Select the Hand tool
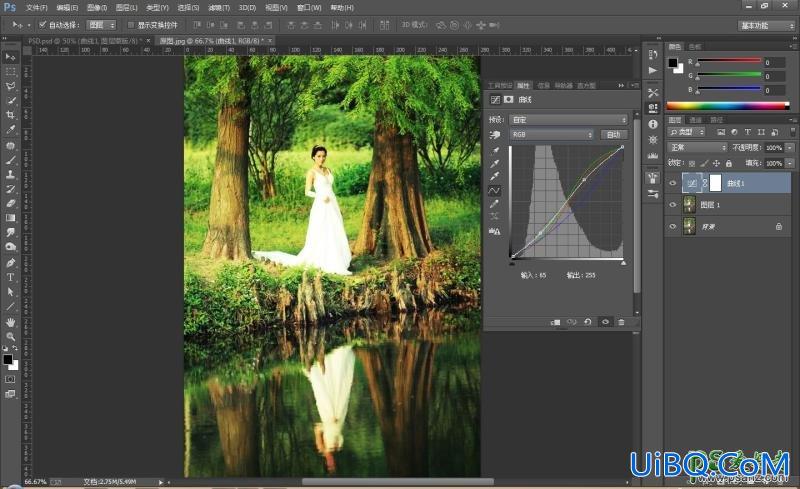Viewport: 800px width, 489px height. point(10,323)
